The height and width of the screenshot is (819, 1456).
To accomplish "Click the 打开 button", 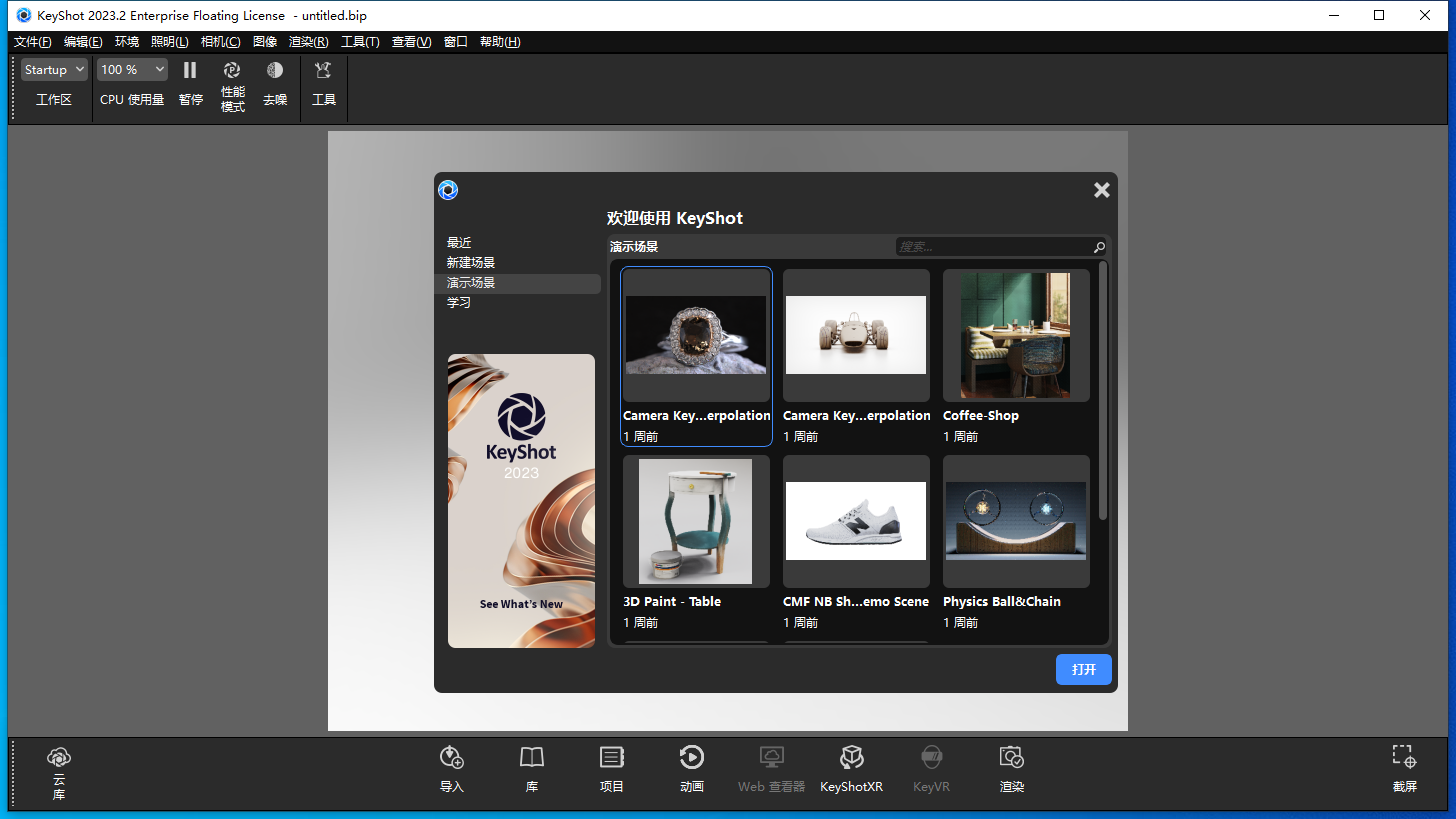I will [1084, 670].
